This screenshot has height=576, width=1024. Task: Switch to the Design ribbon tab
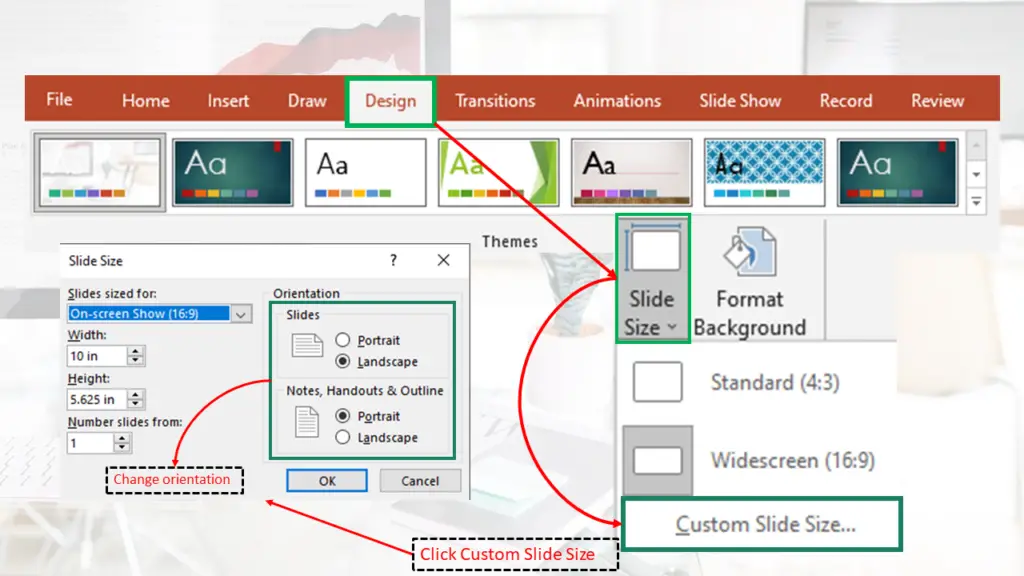(391, 100)
